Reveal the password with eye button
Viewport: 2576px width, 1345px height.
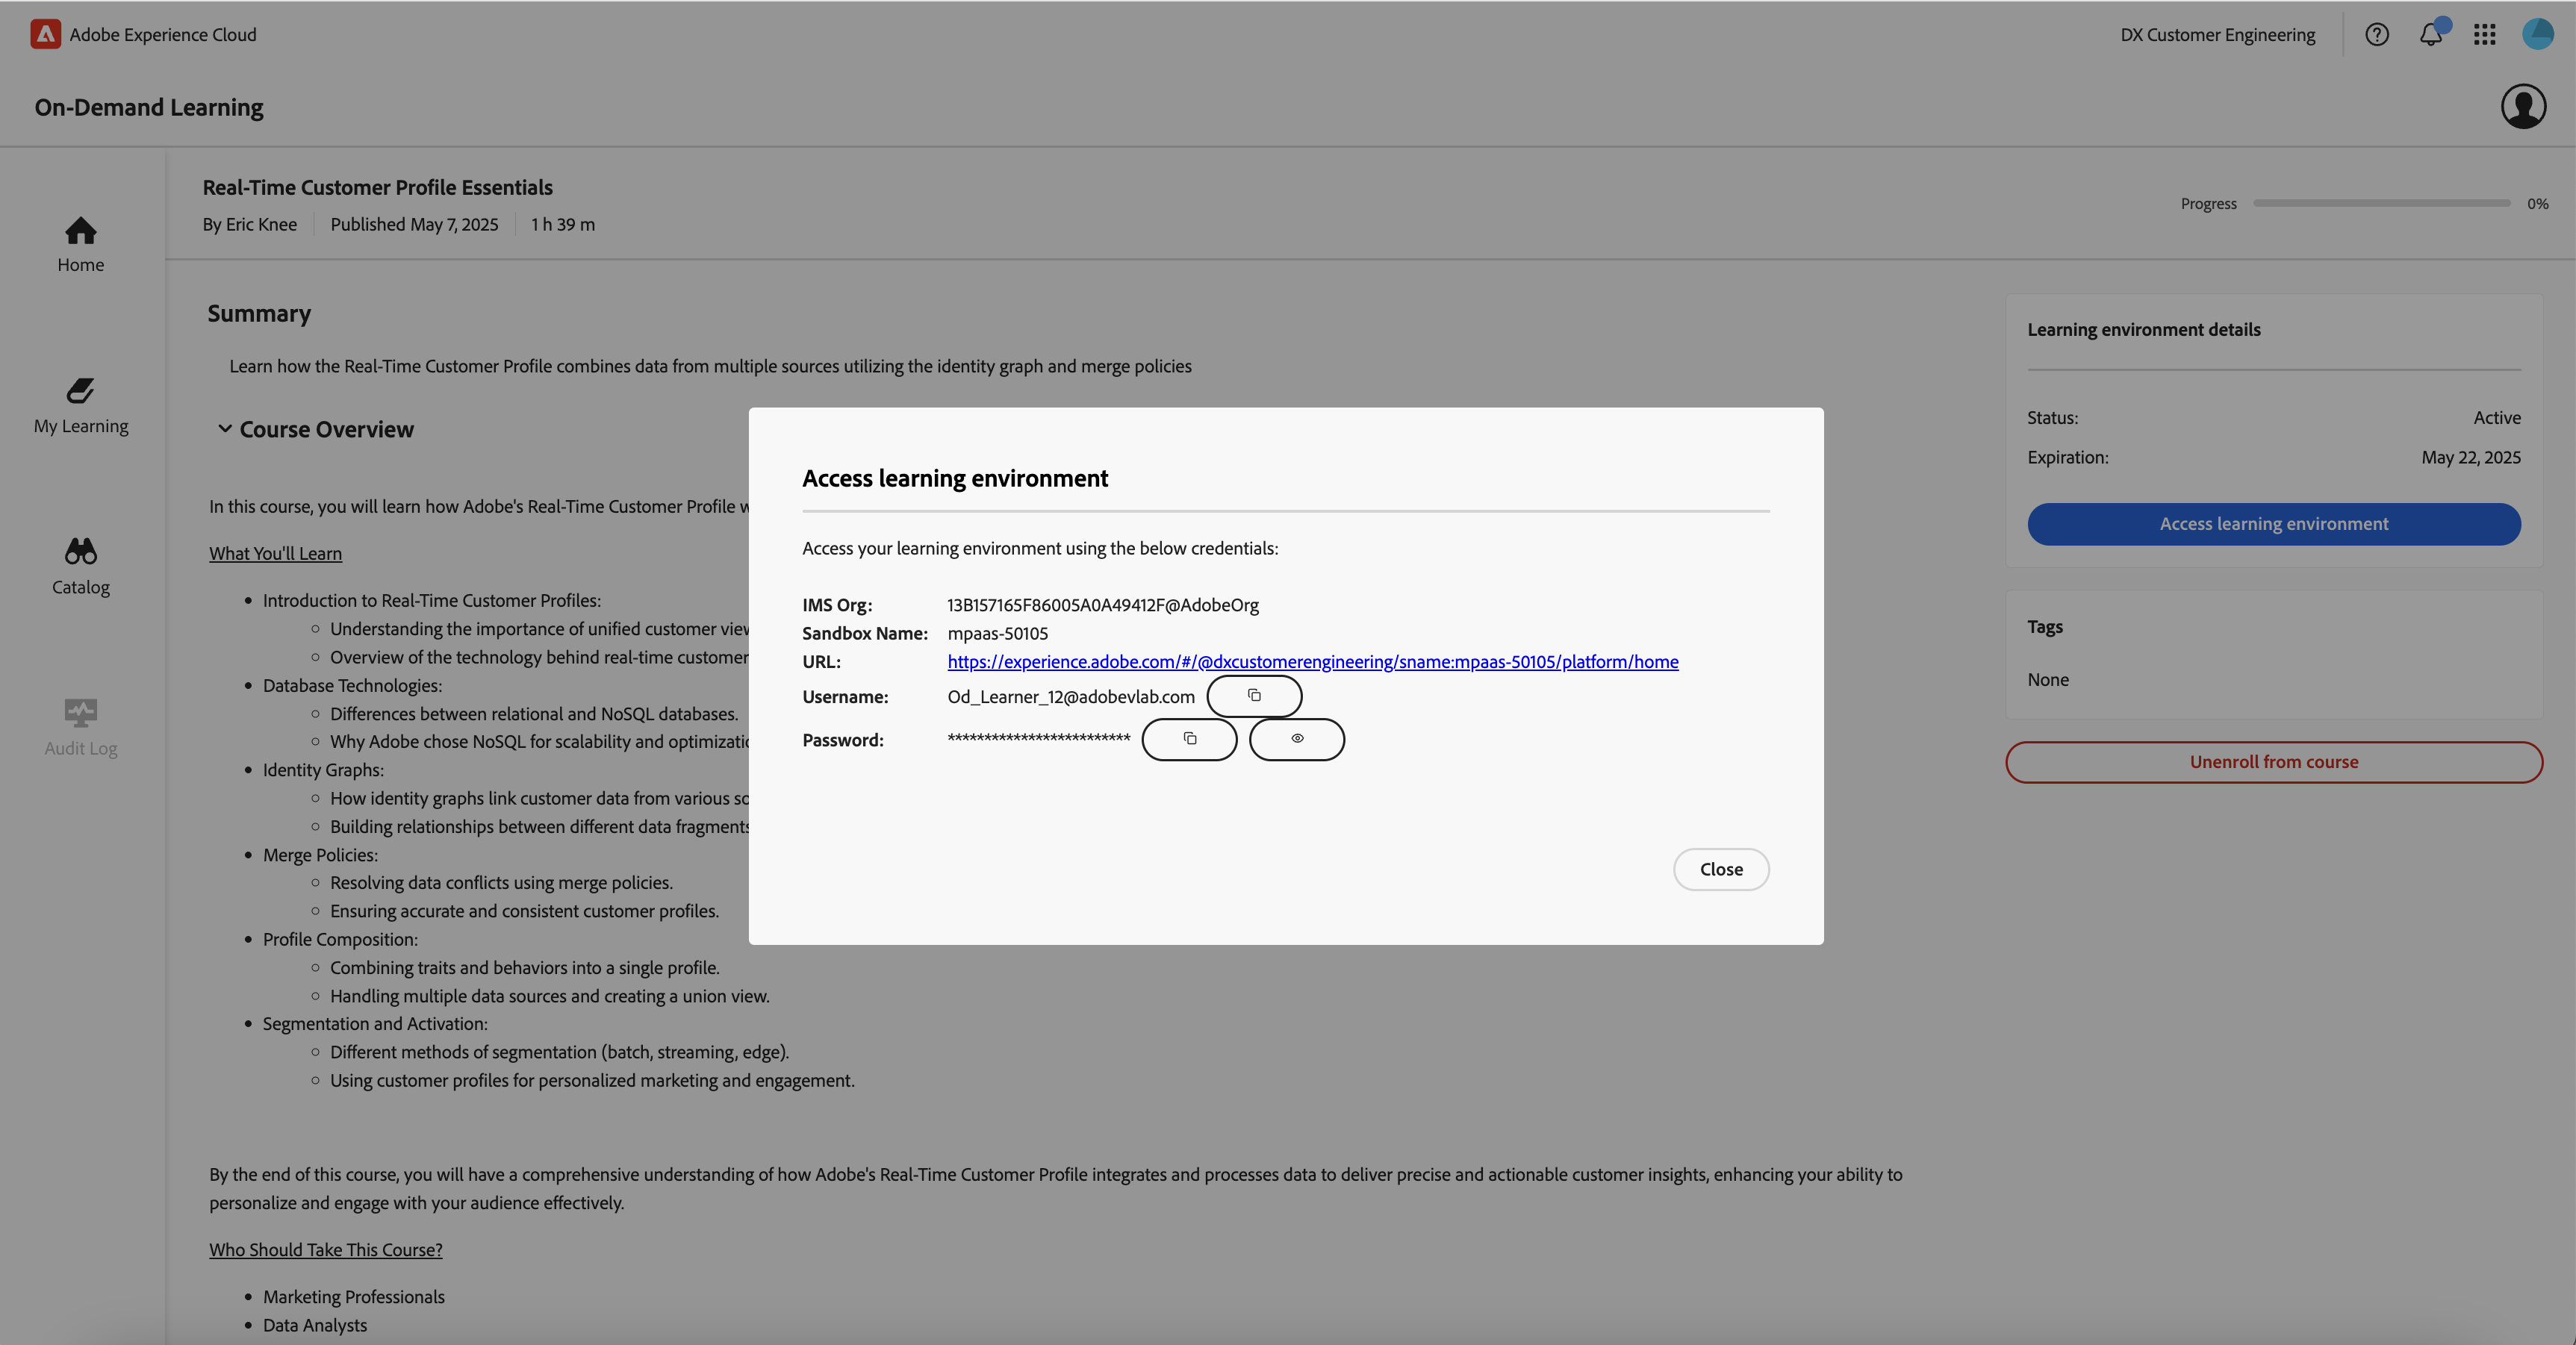pos(1297,739)
